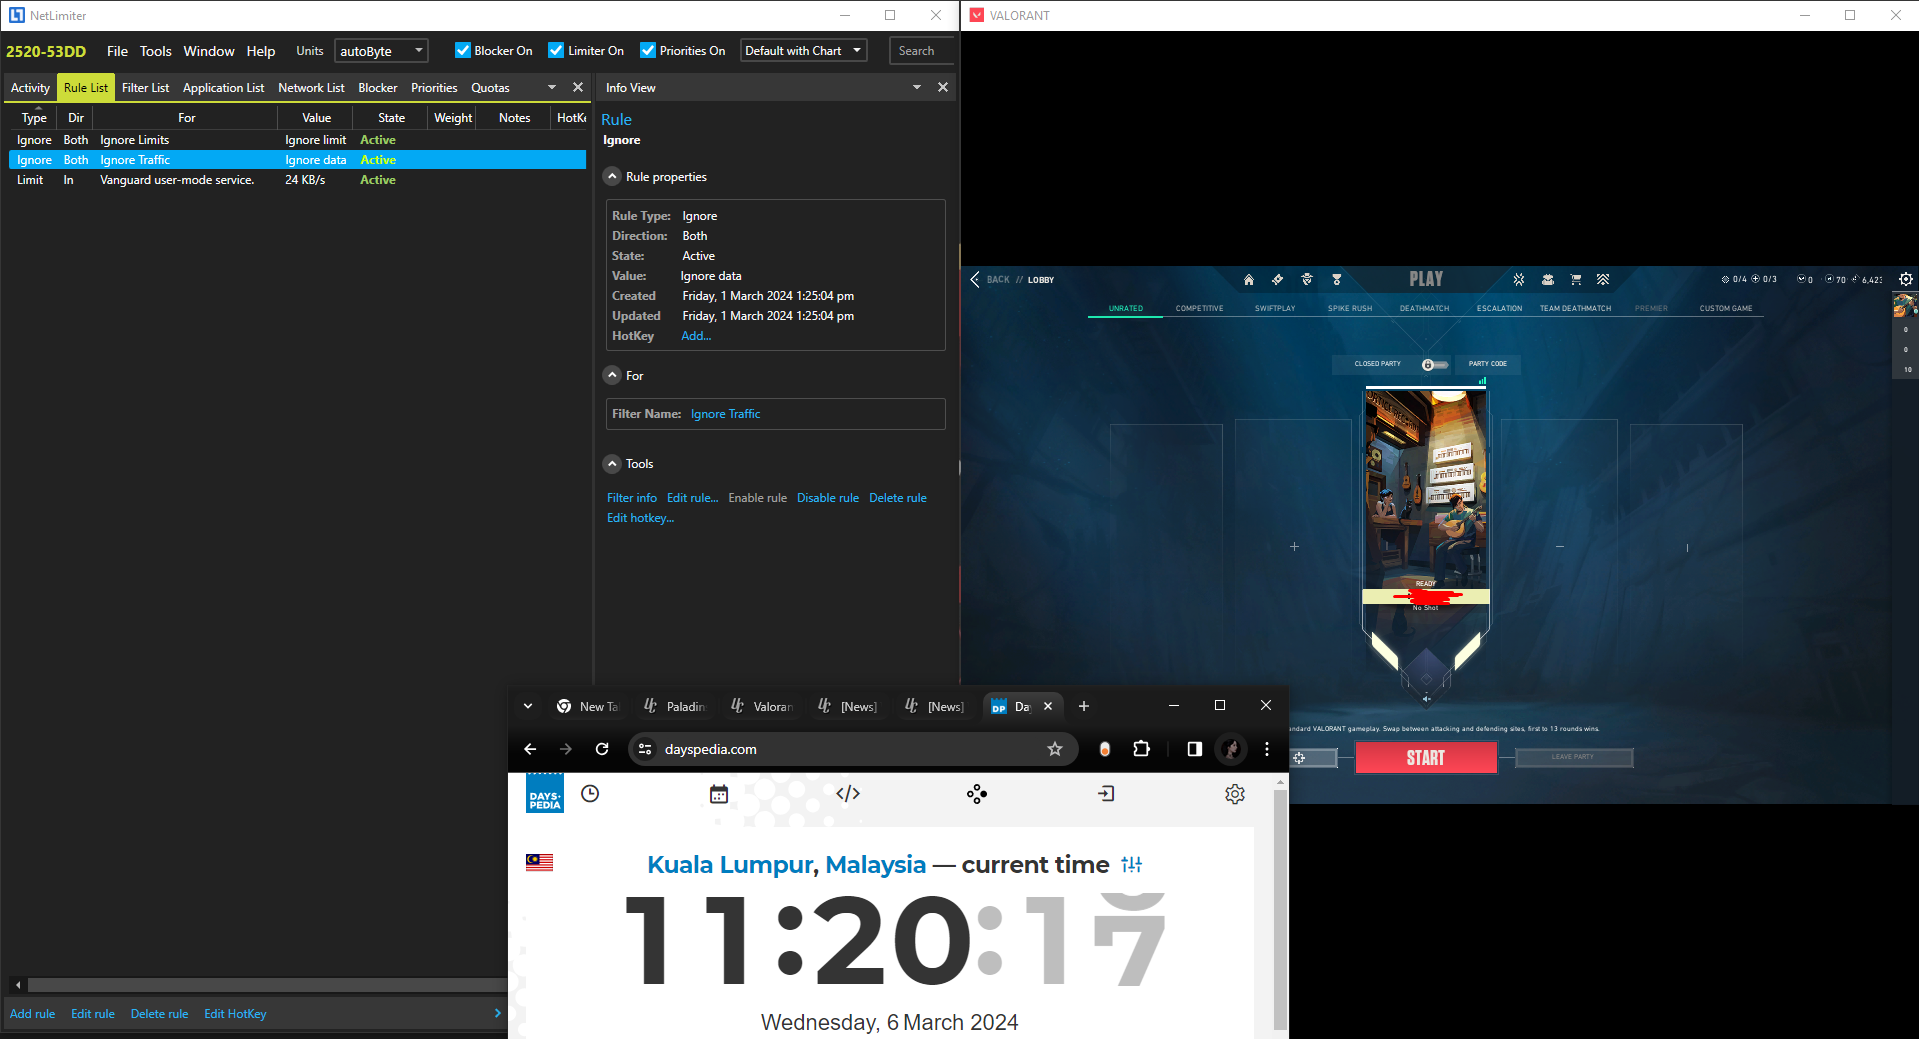Screen dimensions: 1919x1039
Task: Select Valorant Deathmatch mode tab
Action: pyautogui.click(x=1424, y=309)
